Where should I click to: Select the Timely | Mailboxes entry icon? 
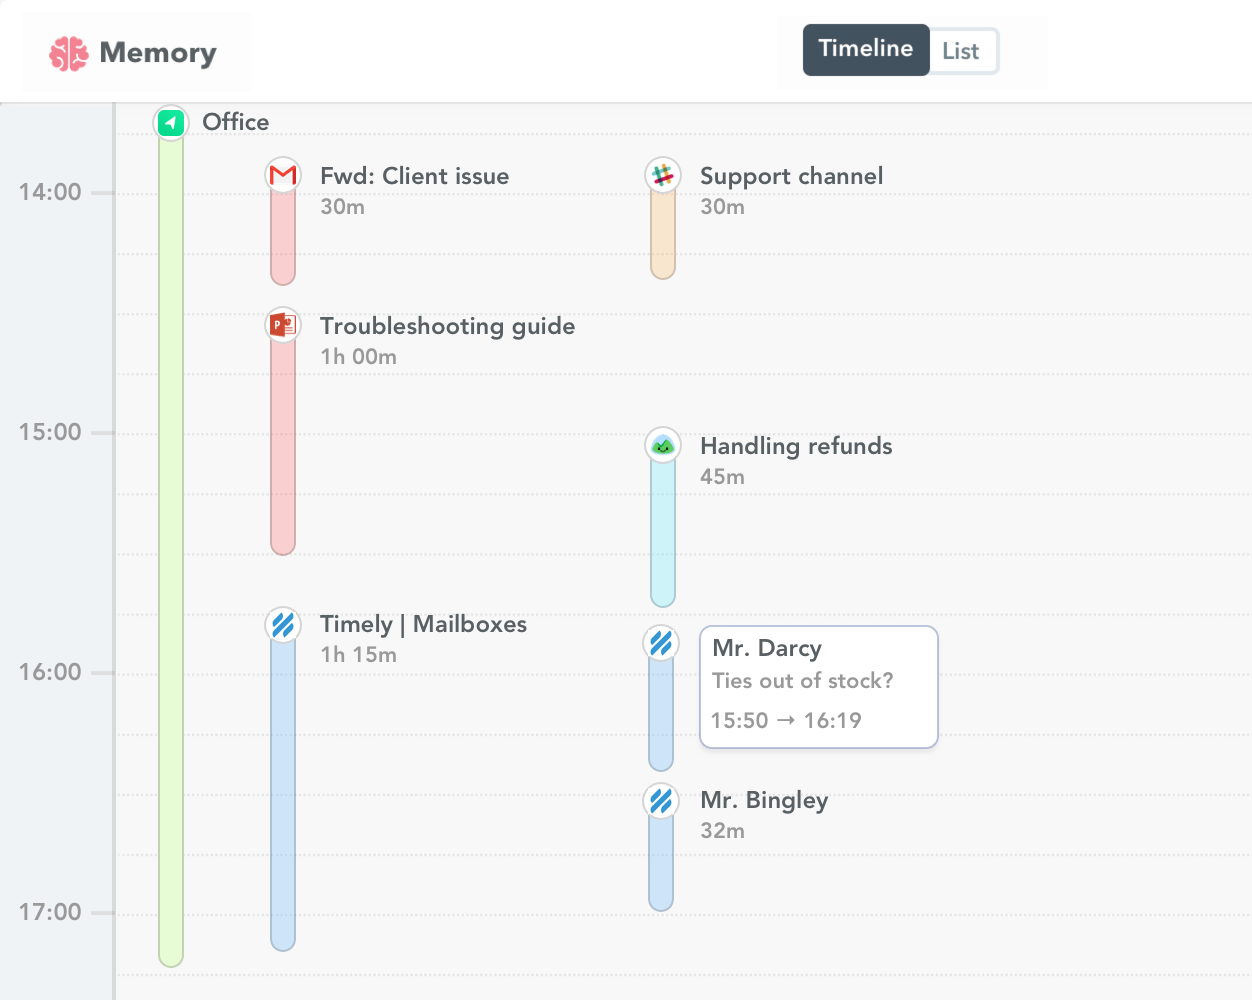282,623
